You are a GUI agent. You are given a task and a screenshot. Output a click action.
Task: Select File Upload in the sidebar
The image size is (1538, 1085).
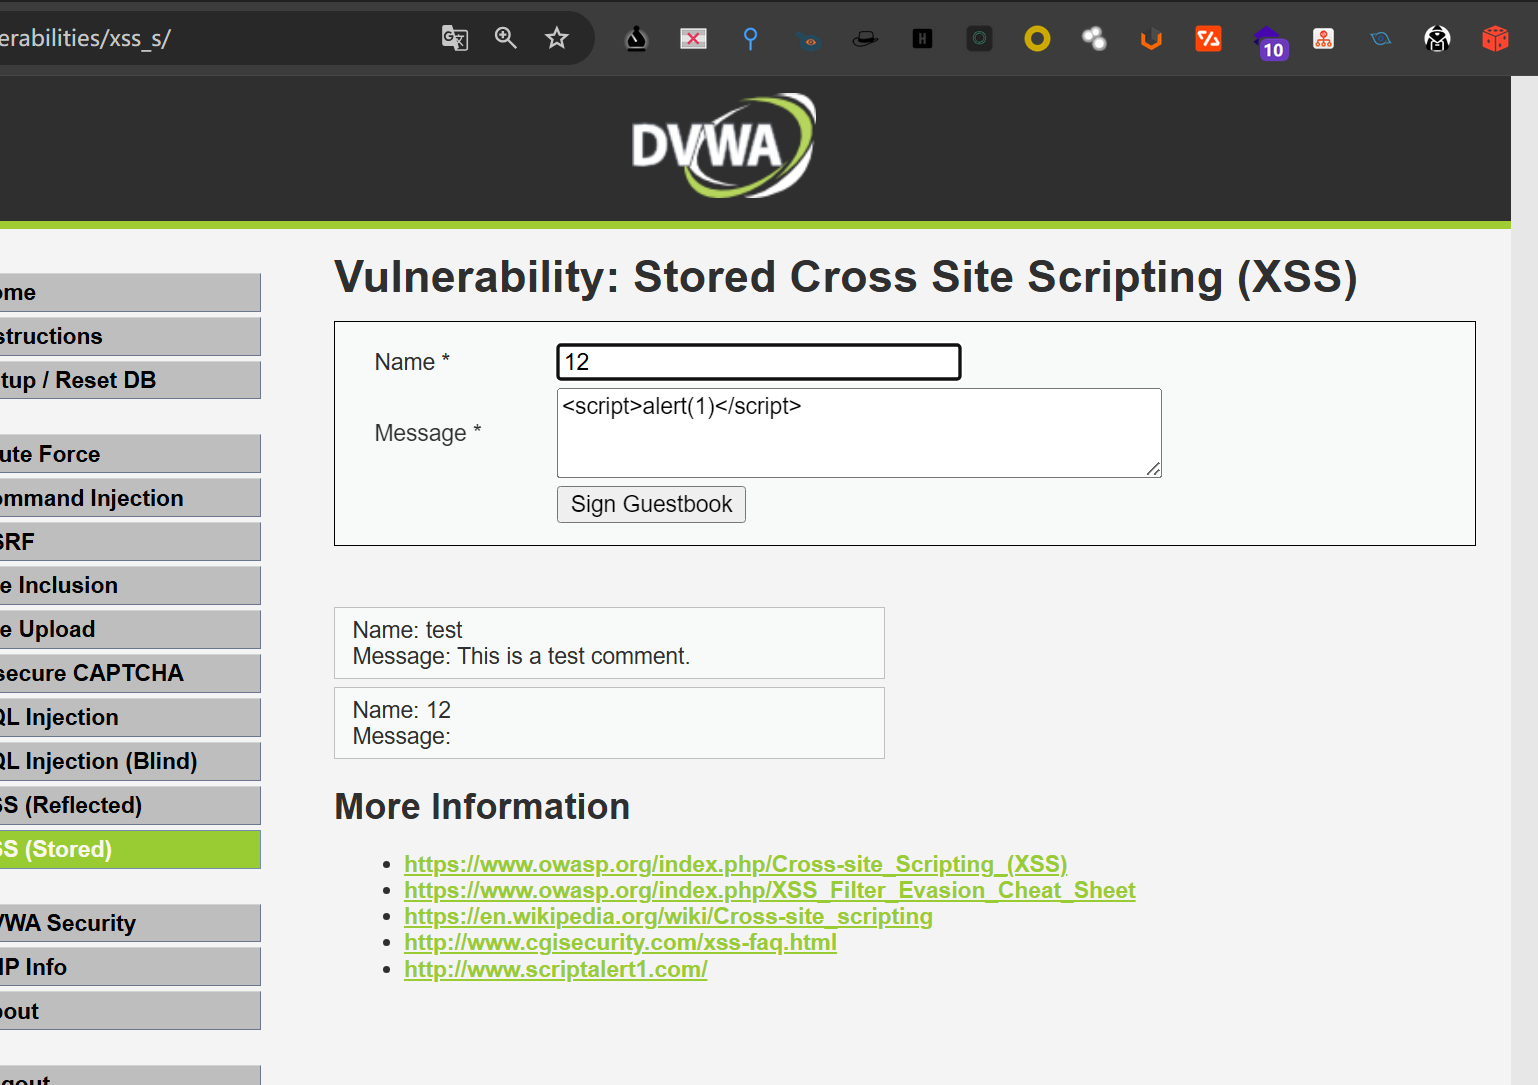pos(130,629)
